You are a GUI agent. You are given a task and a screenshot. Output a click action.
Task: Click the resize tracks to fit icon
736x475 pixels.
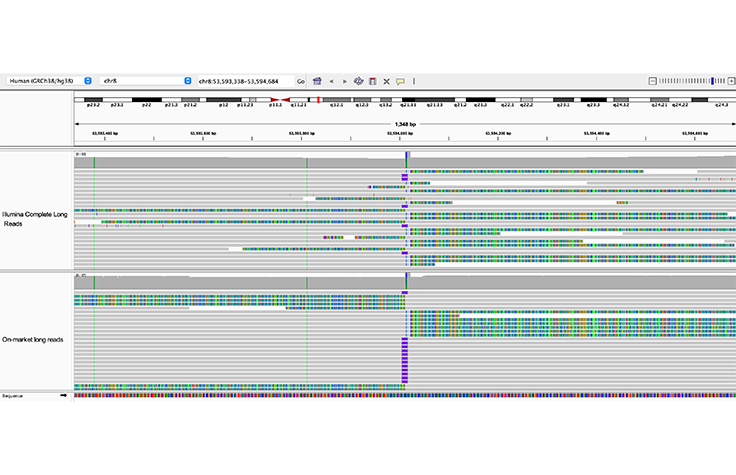[386, 80]
